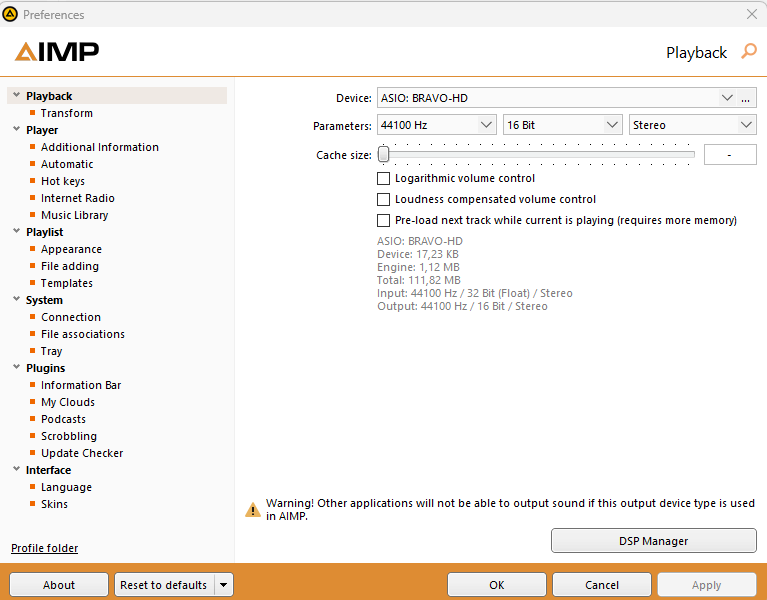Open the 16 Bit depth dropdown
767x600 pixels.
click(563, 125)
